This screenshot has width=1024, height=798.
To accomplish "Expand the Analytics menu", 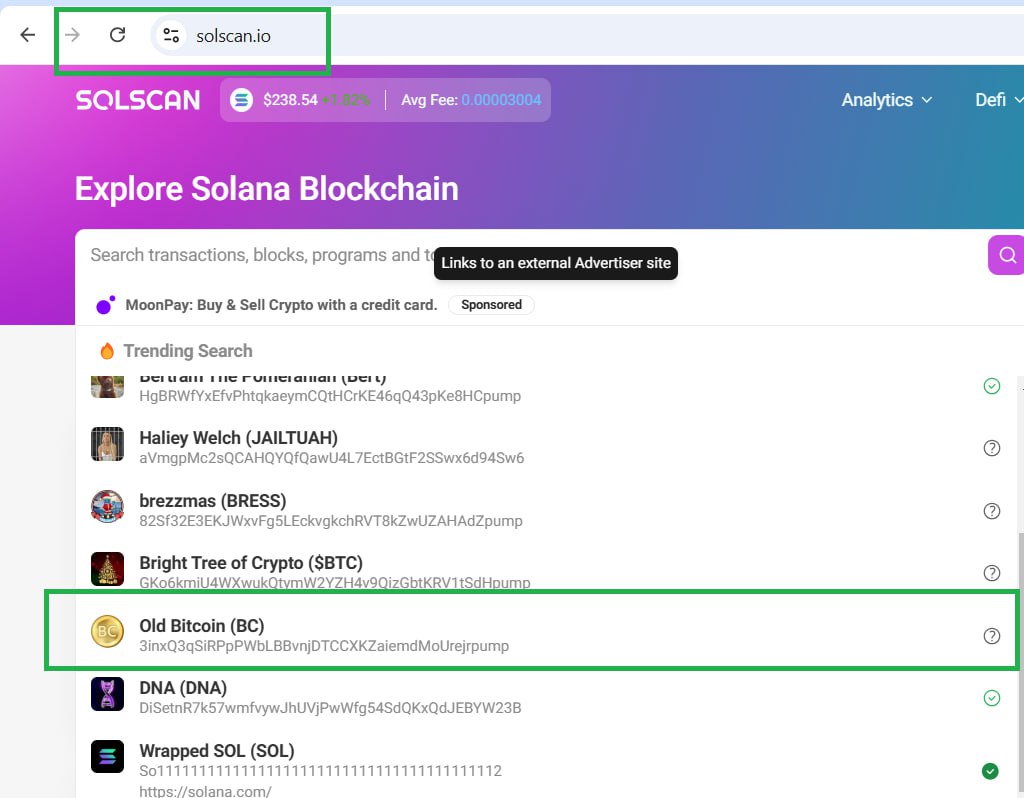I will click(x=886, y=100).
